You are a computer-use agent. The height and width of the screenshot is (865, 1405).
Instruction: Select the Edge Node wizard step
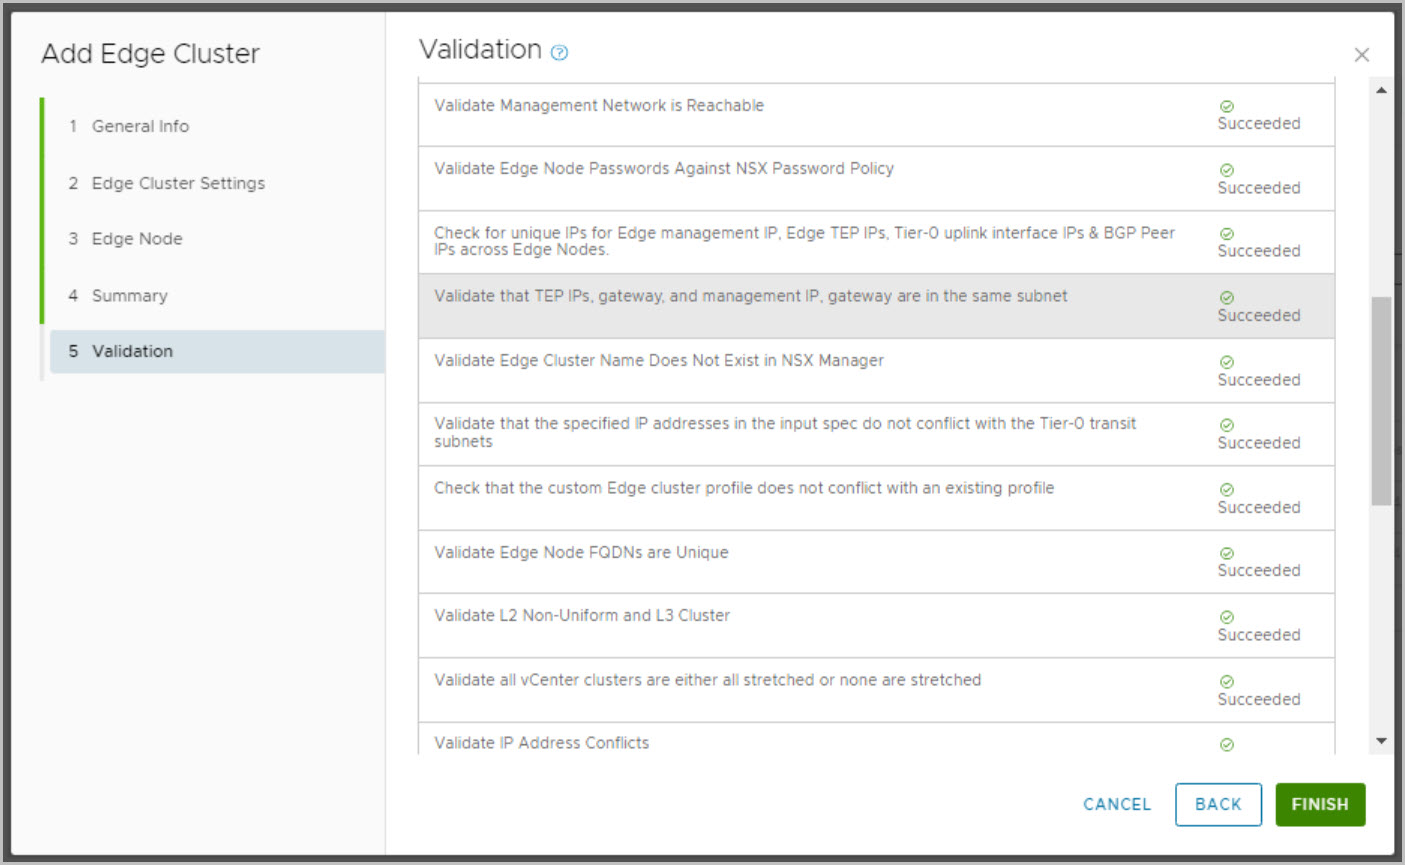pos(137,239)
